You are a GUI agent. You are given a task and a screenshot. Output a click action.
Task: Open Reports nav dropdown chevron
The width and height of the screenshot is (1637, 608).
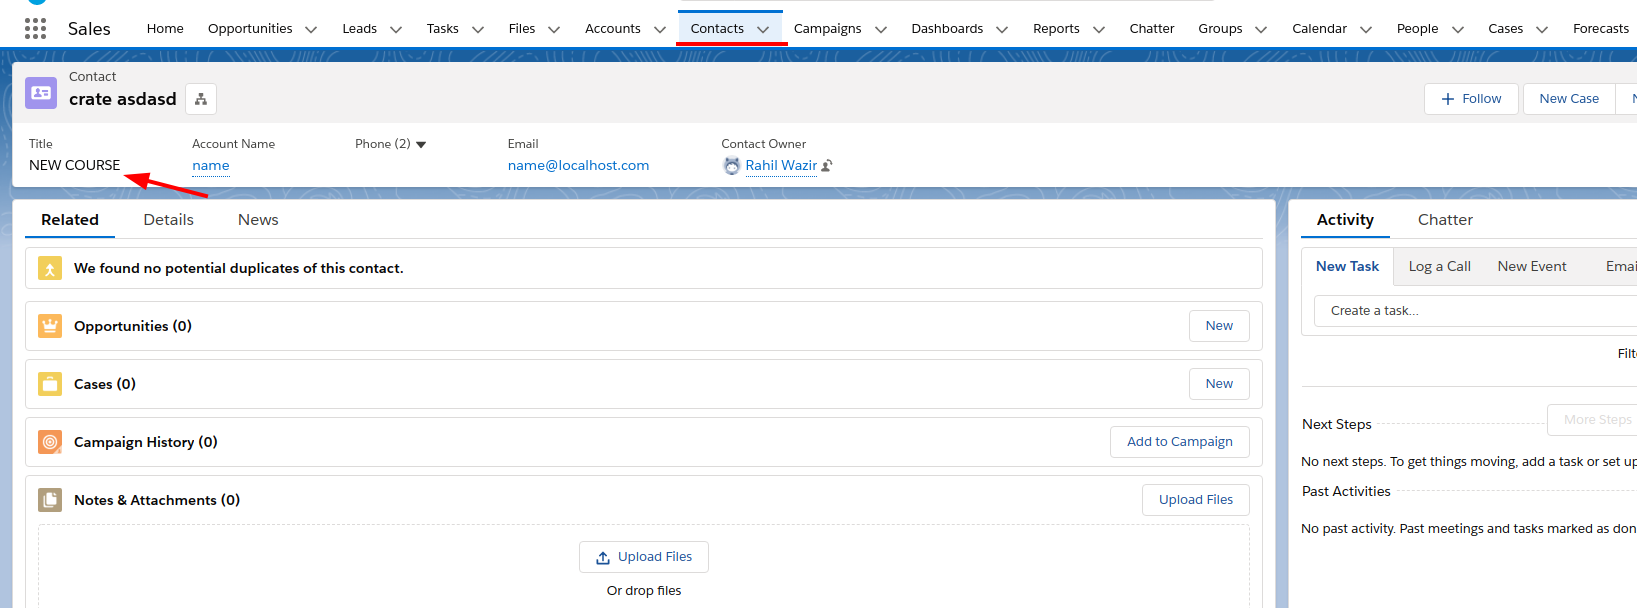click(1099, 30)
